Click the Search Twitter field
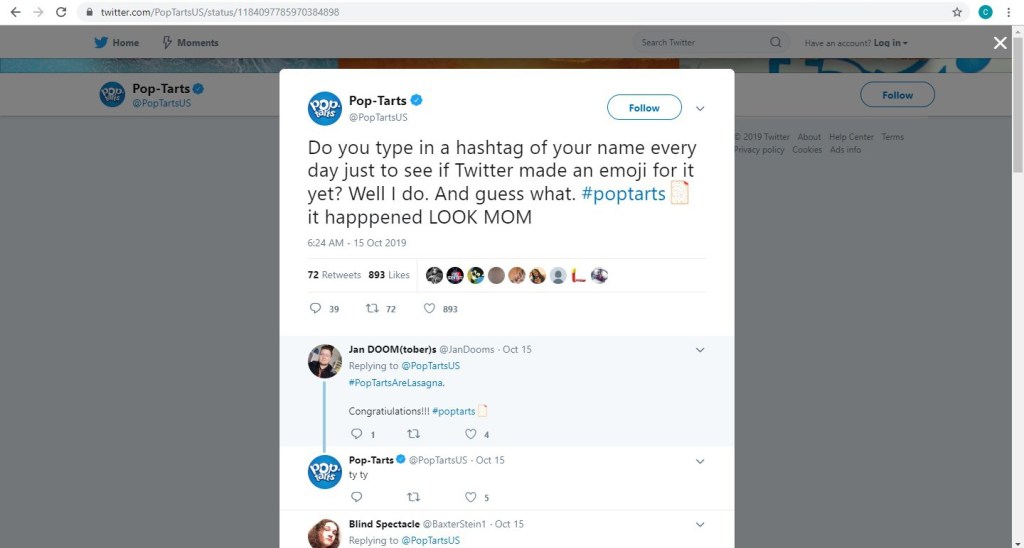 (x=700, y=43)
